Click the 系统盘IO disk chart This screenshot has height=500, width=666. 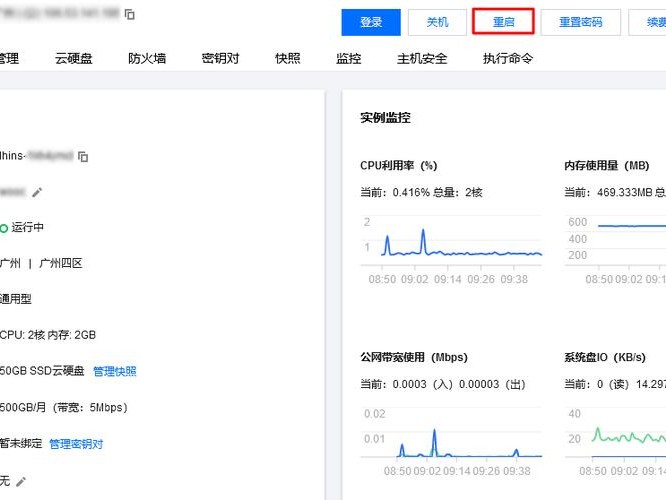click(615, 440)
